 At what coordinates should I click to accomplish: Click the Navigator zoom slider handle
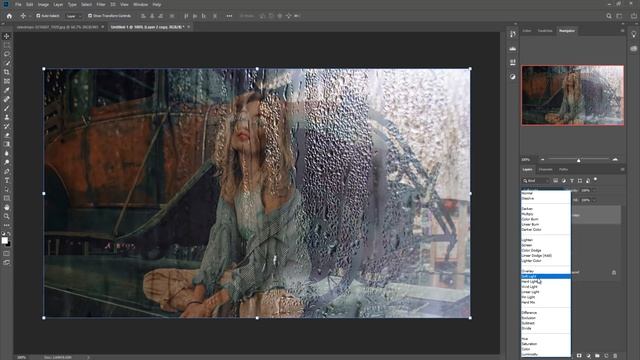click(578, 160)
